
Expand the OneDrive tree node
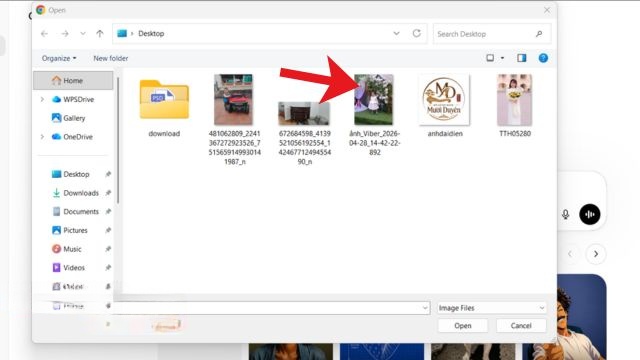tap(42, 137)
